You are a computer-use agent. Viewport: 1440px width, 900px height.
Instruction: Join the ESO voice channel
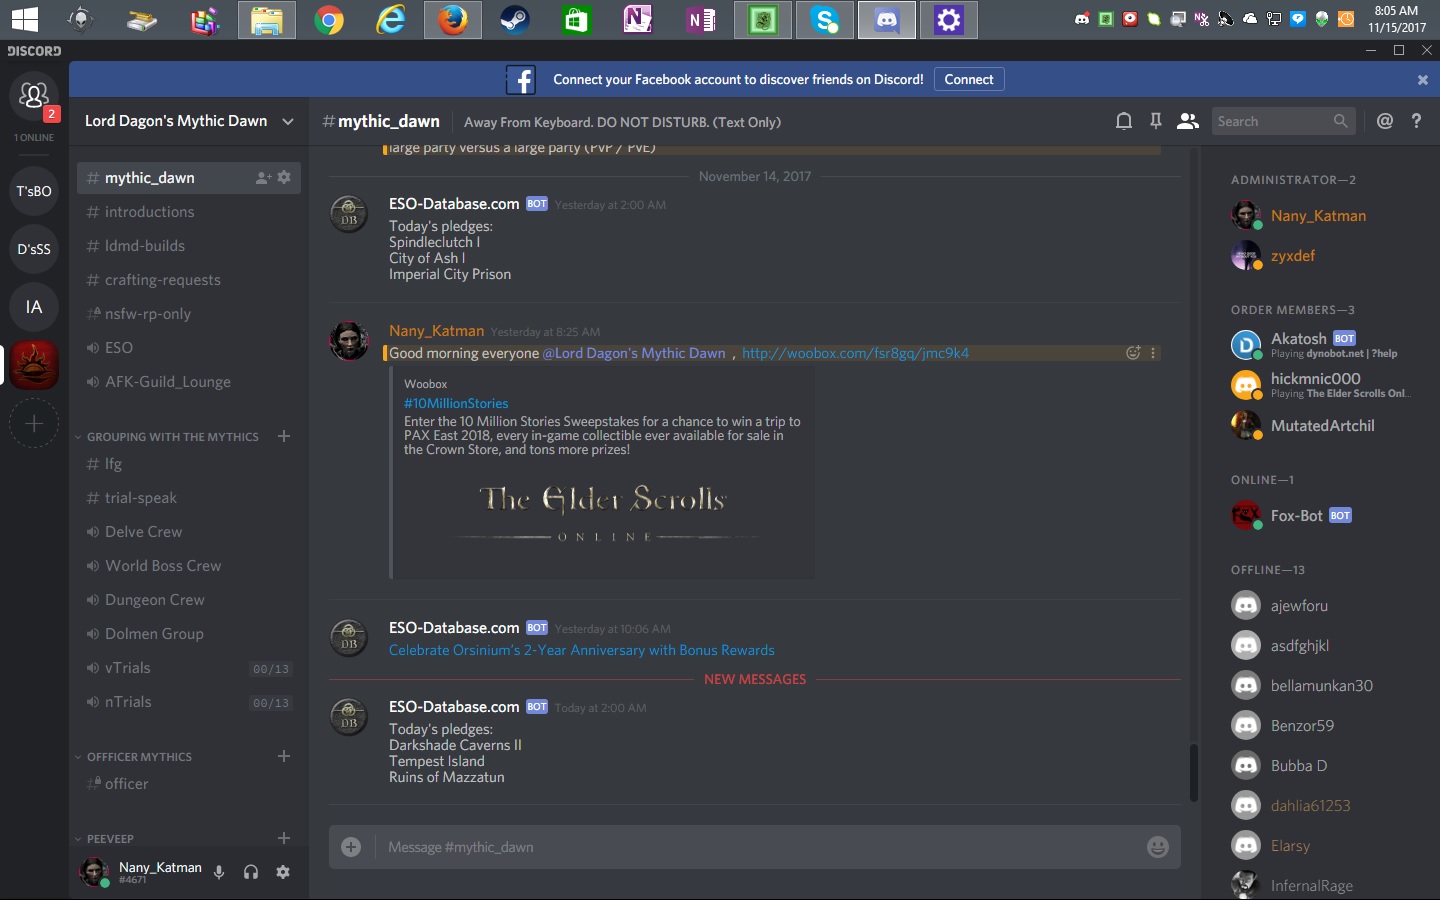[x=189, y=348]
